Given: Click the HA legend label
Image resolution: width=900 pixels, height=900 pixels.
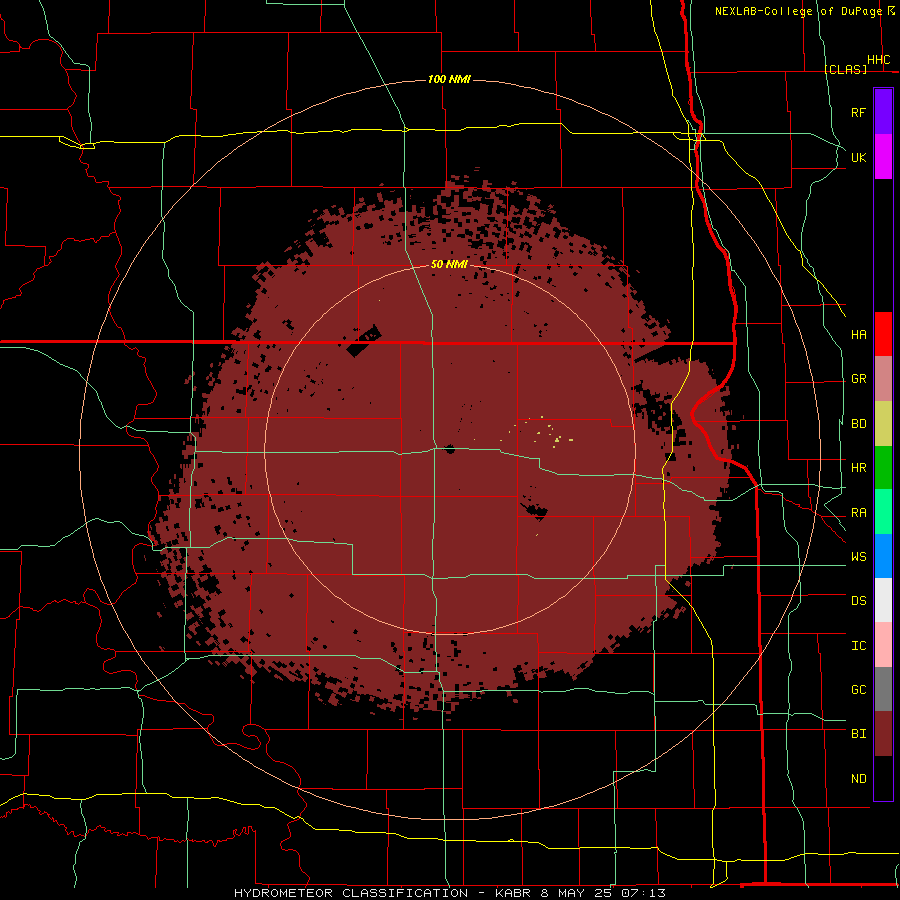Looking at the screenshot, I should point(858,335).
